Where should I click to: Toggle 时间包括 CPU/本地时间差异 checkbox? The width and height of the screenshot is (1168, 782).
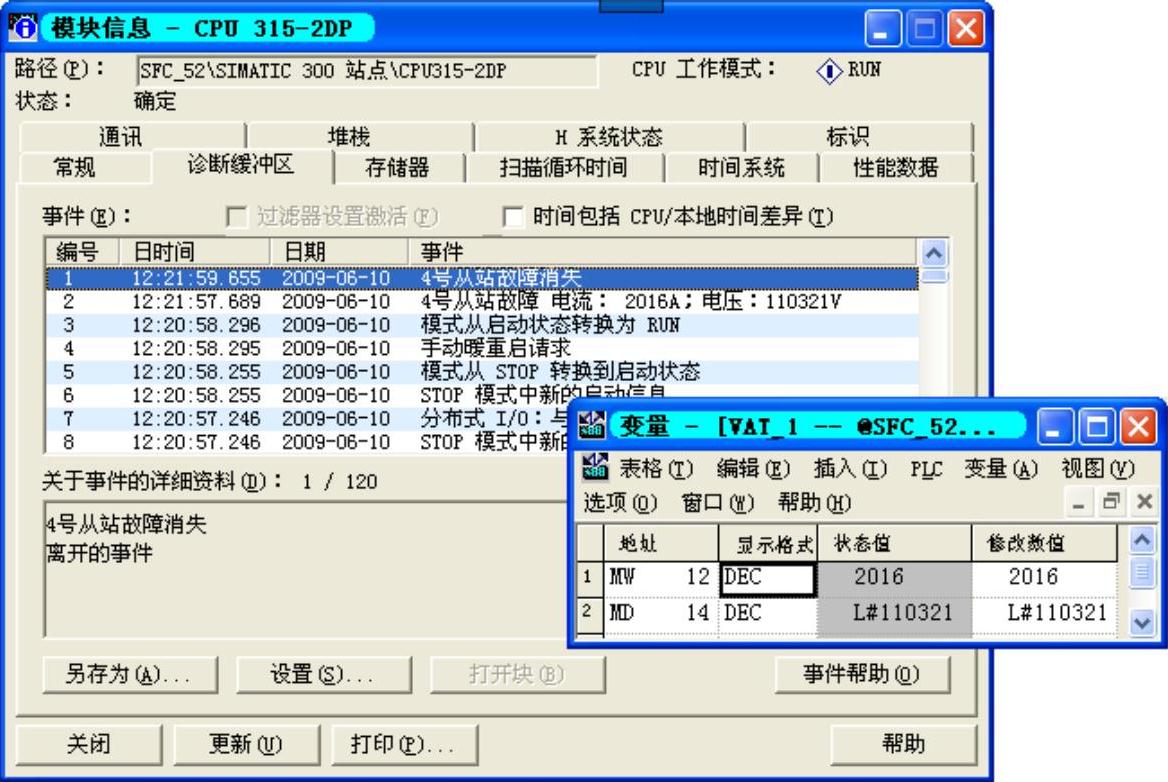(512, 217)
